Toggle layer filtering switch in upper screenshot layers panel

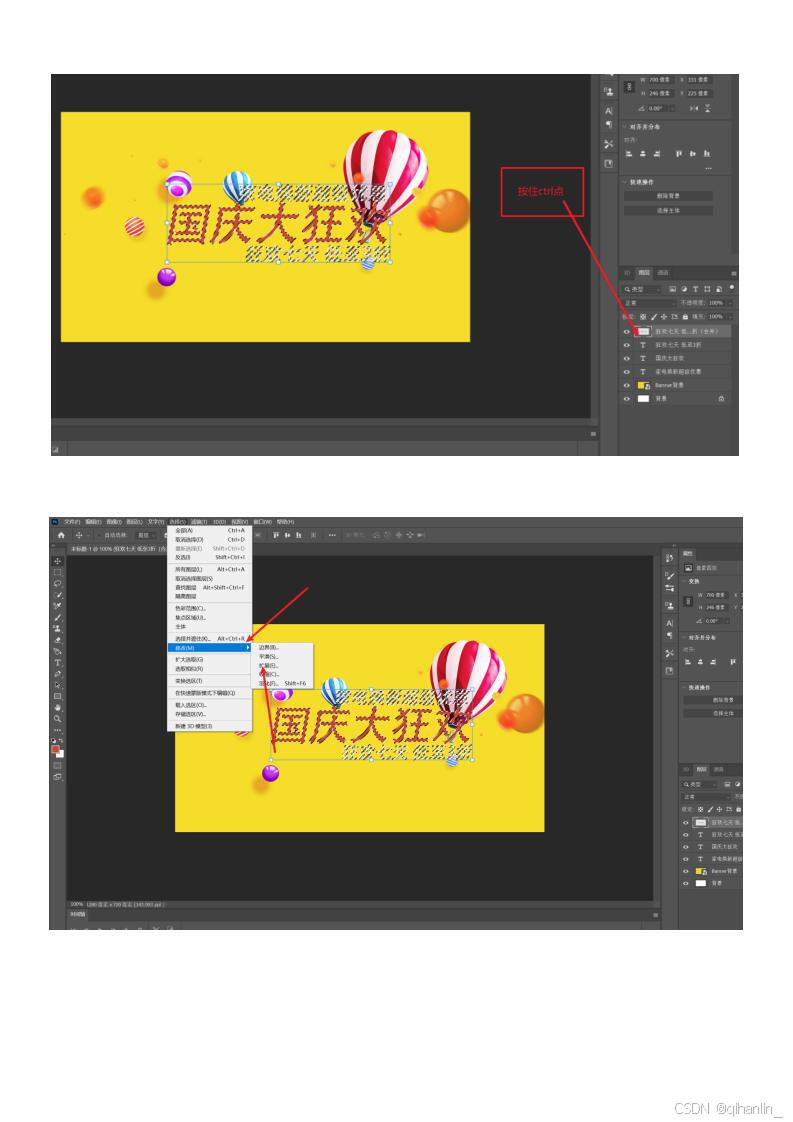731,287
